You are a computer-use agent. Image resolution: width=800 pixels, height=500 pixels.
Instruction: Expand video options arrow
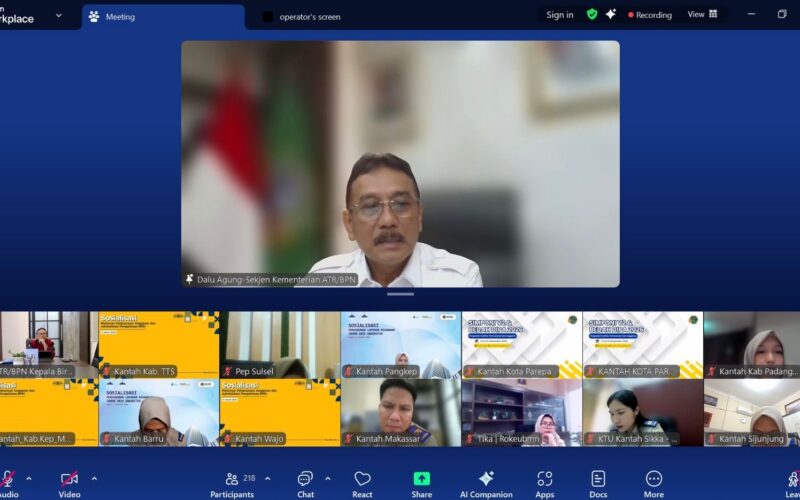94,478
